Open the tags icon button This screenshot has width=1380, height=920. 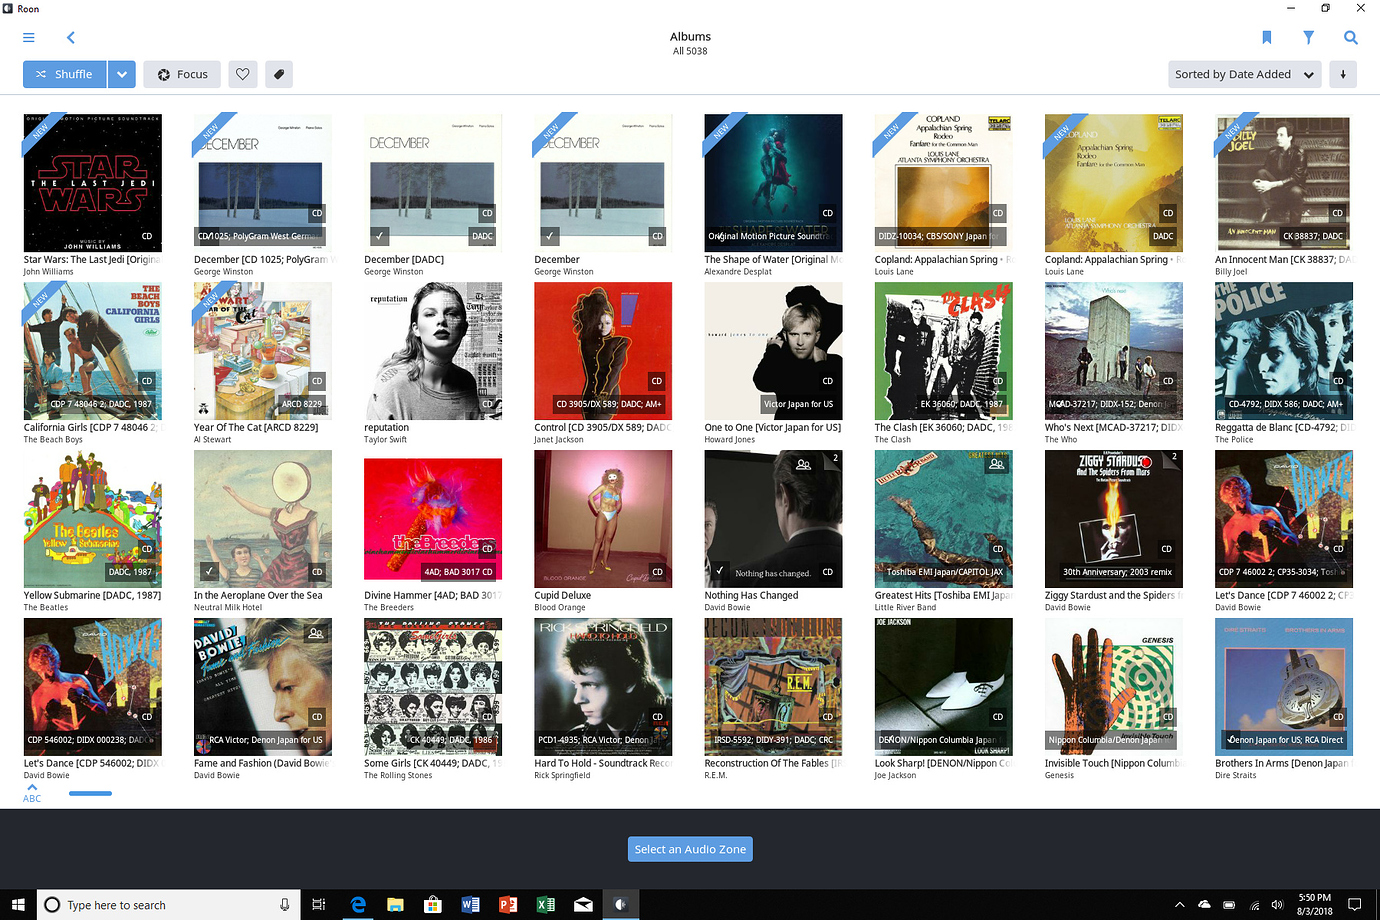(x=279, y=74)
